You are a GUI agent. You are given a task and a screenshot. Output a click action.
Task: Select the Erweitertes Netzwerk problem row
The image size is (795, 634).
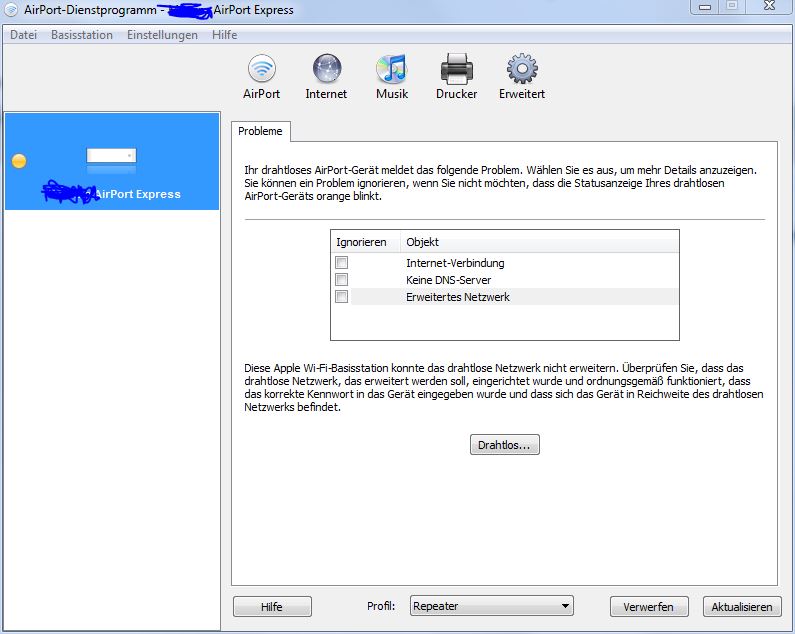tap(505, 297)
